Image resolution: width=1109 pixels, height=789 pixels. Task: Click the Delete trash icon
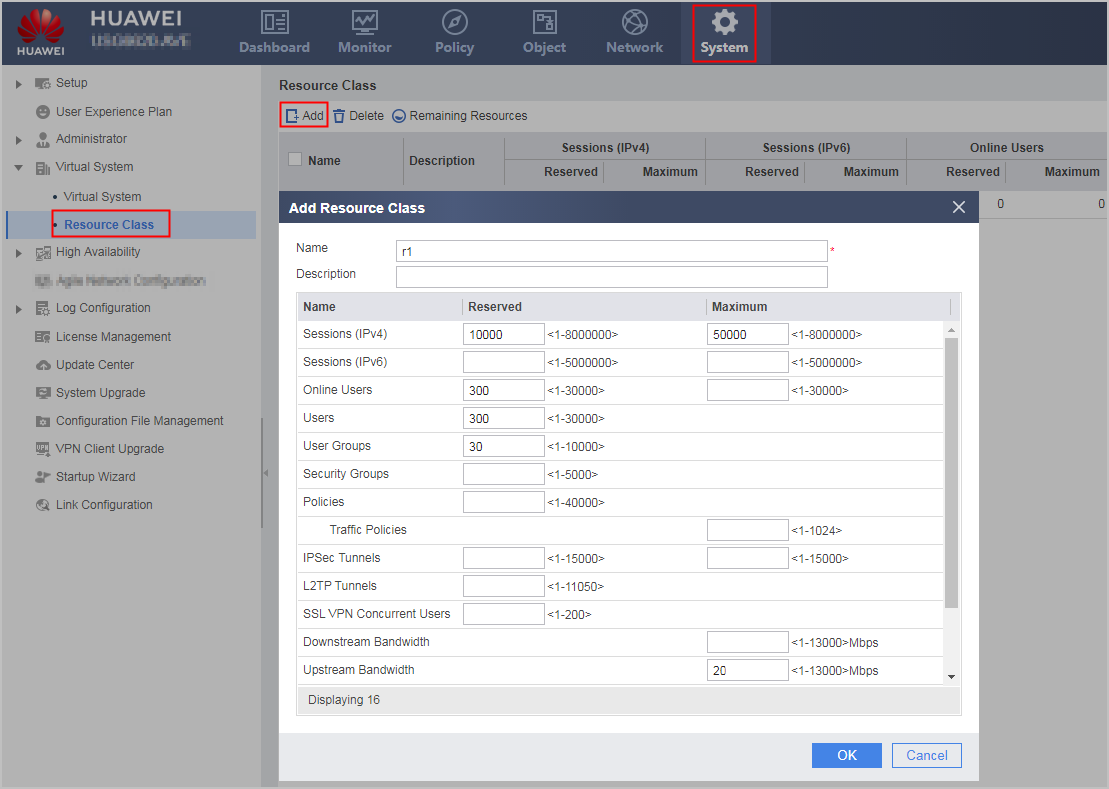pyautogui.click(x=339, y=116)
